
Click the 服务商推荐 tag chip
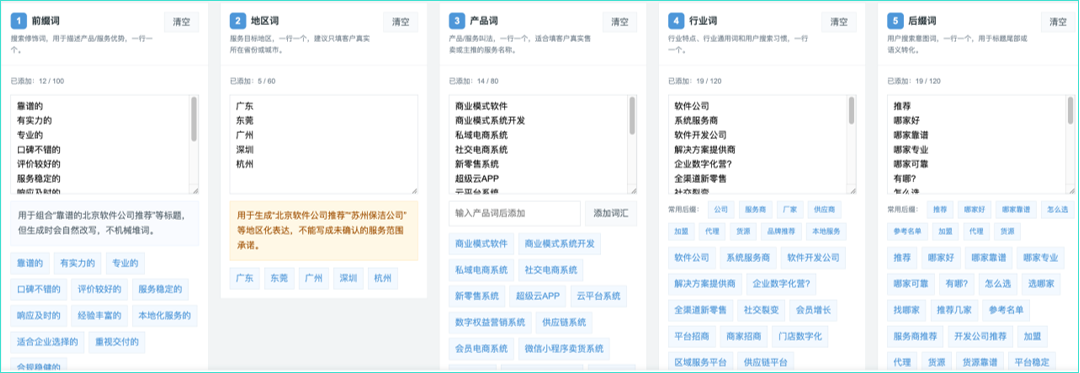pyautogui.click(x=915, y=337)
